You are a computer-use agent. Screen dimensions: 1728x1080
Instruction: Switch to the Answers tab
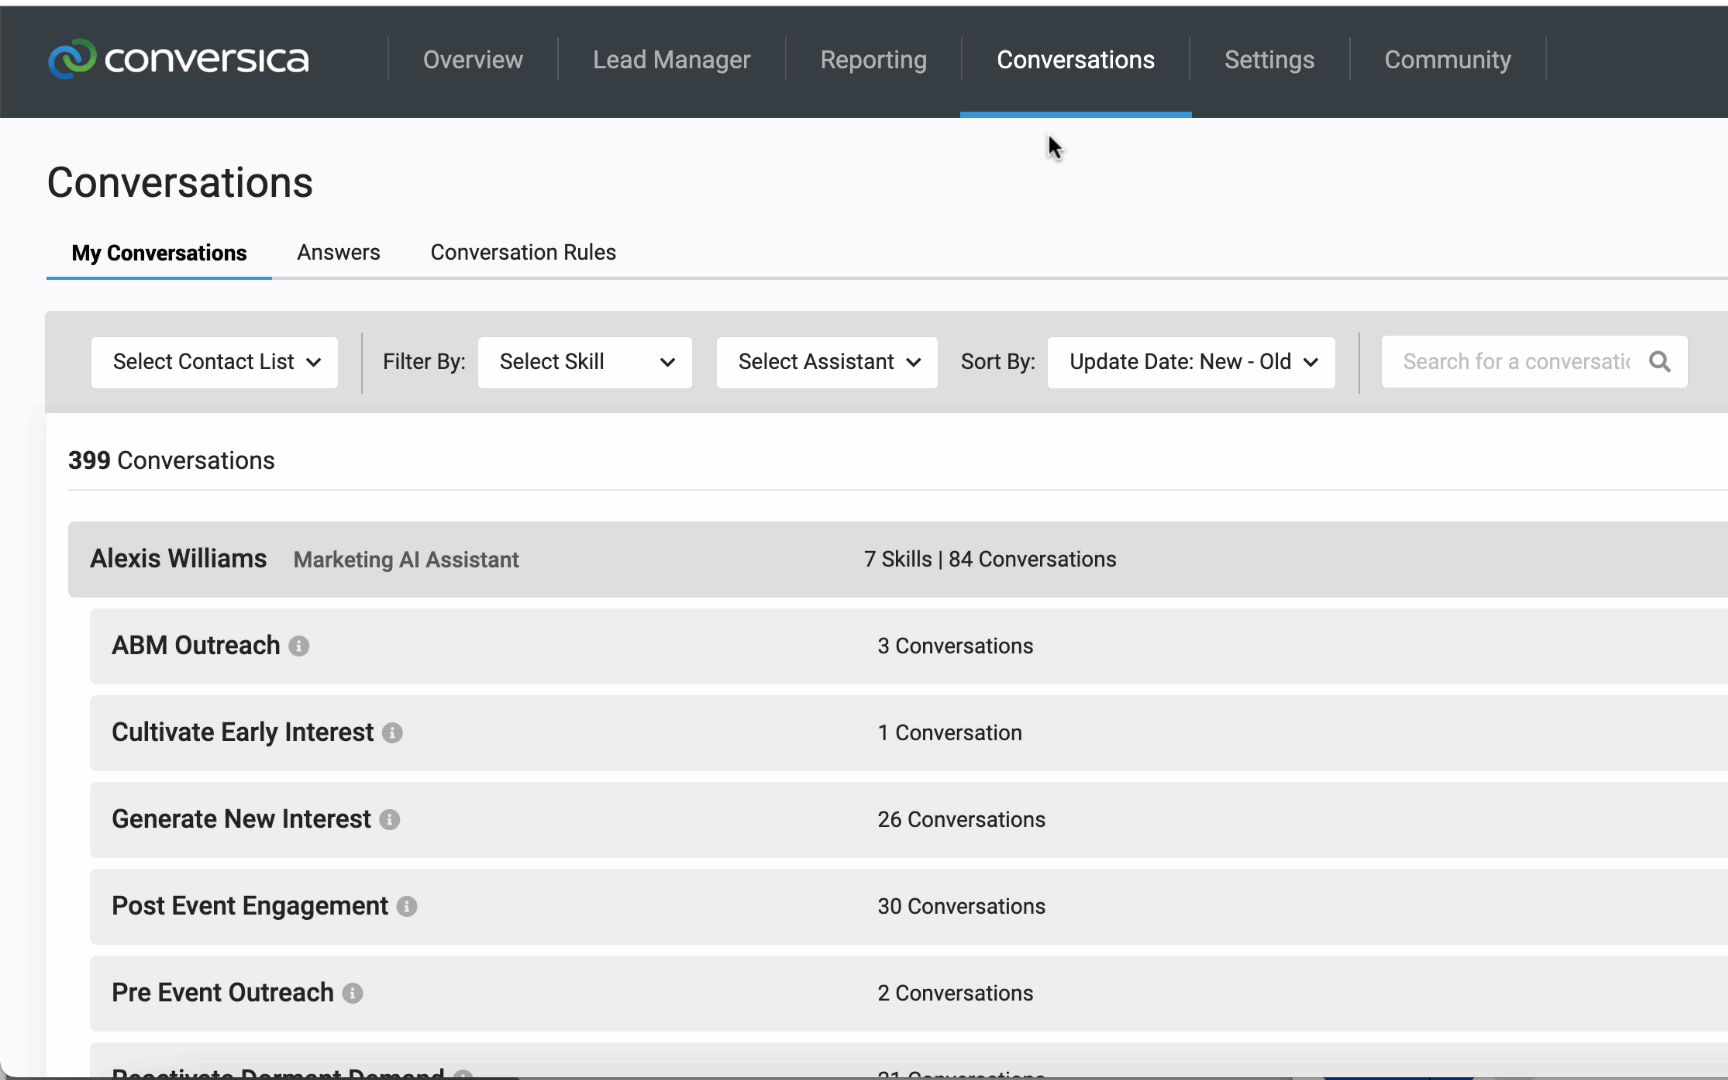338,253
